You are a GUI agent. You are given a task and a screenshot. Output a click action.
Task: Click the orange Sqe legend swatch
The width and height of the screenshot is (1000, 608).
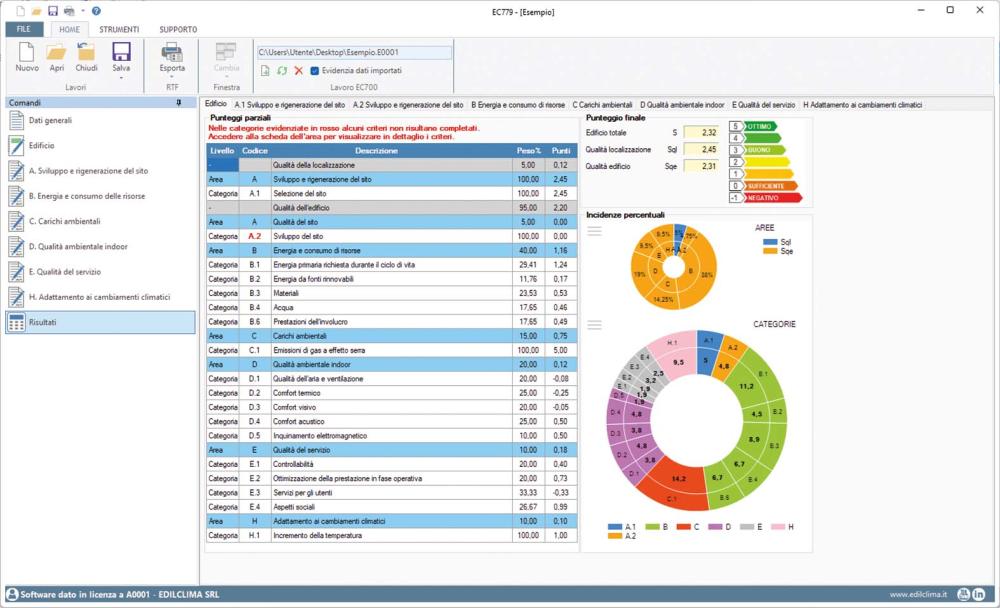point(770,251)
